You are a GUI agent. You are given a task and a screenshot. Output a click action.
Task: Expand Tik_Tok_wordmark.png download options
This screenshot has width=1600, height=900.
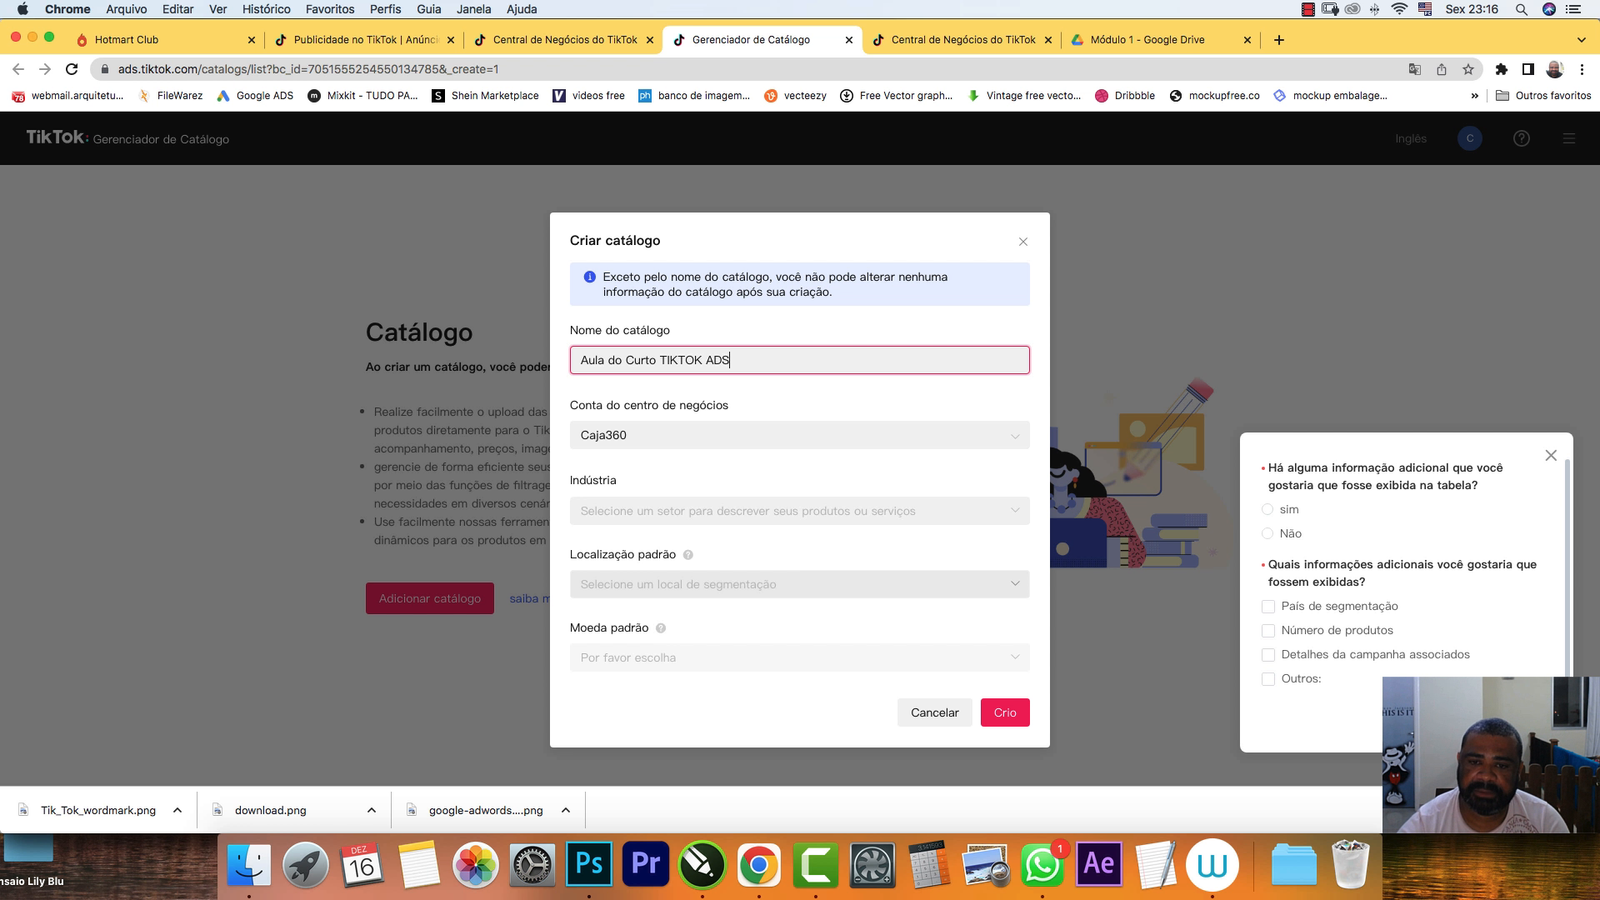(177, 810)
